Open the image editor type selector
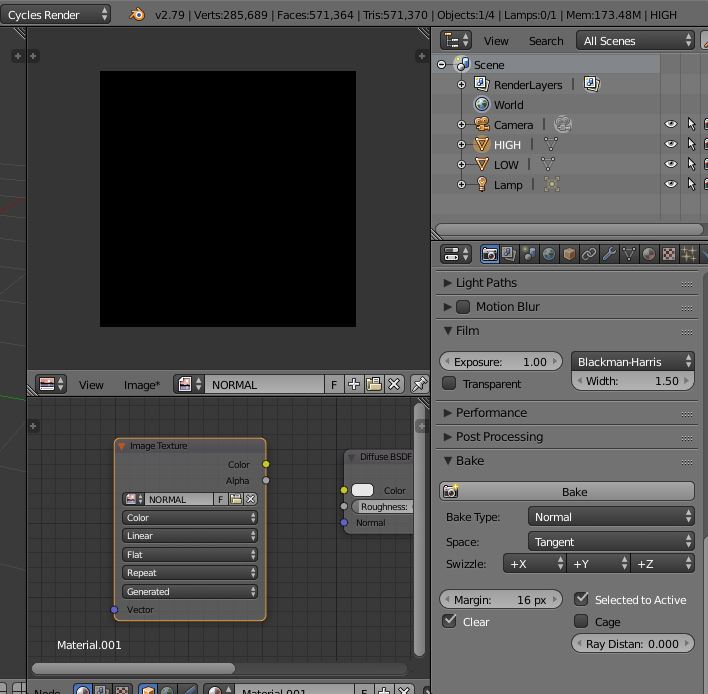The height and width of the screenshot is (694, 708). 51,385
